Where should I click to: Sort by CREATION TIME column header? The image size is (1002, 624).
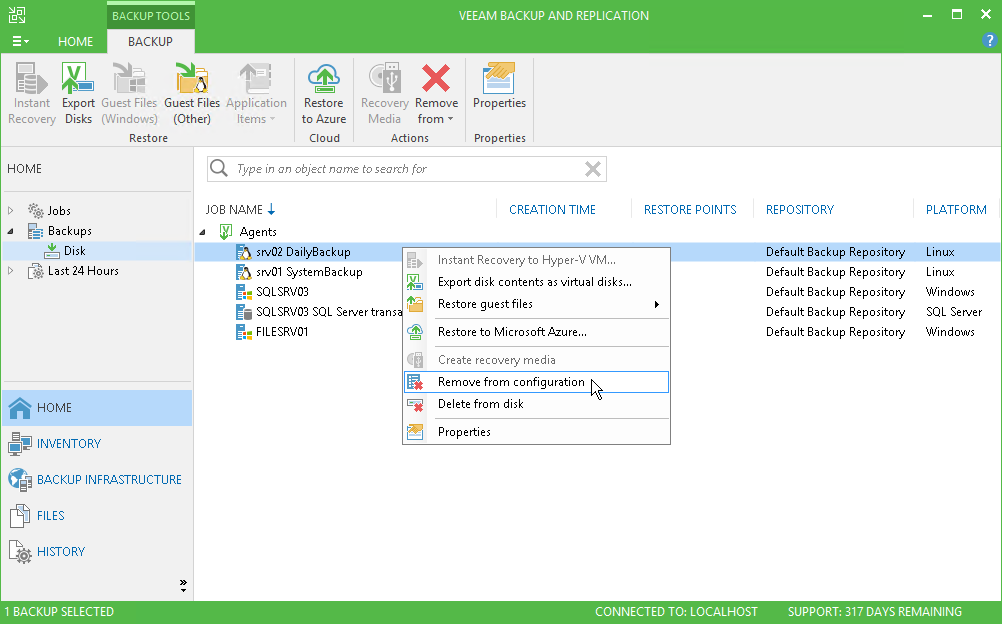[552, 210]
